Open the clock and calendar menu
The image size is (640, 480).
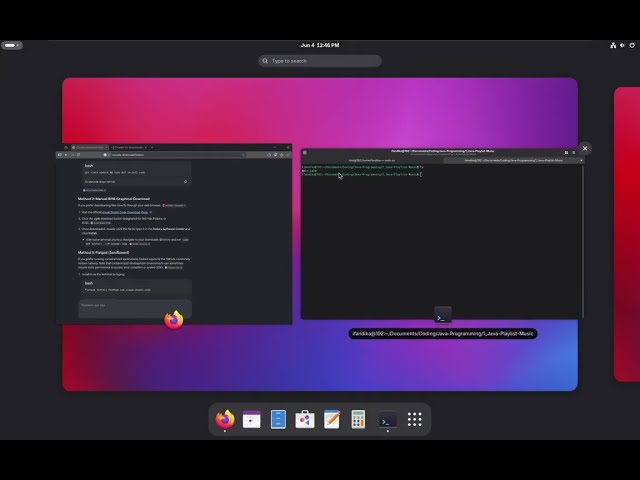320,45
